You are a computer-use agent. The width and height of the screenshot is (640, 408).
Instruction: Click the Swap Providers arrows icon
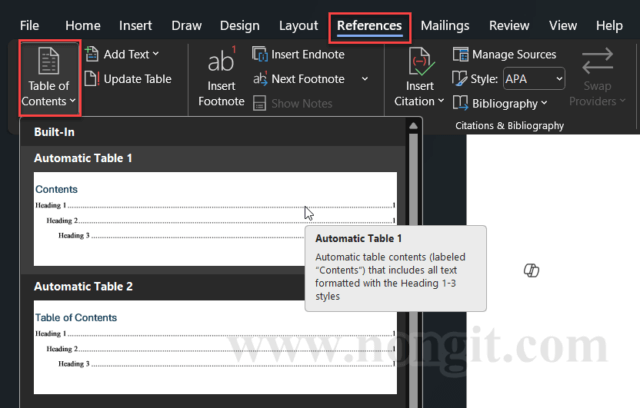(x=598, y=61)
